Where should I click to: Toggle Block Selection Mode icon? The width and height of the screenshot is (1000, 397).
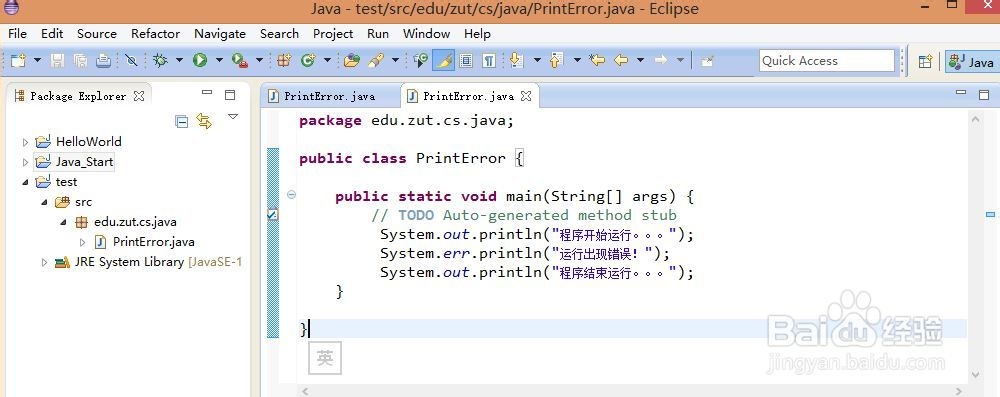[x=466, y=61]
